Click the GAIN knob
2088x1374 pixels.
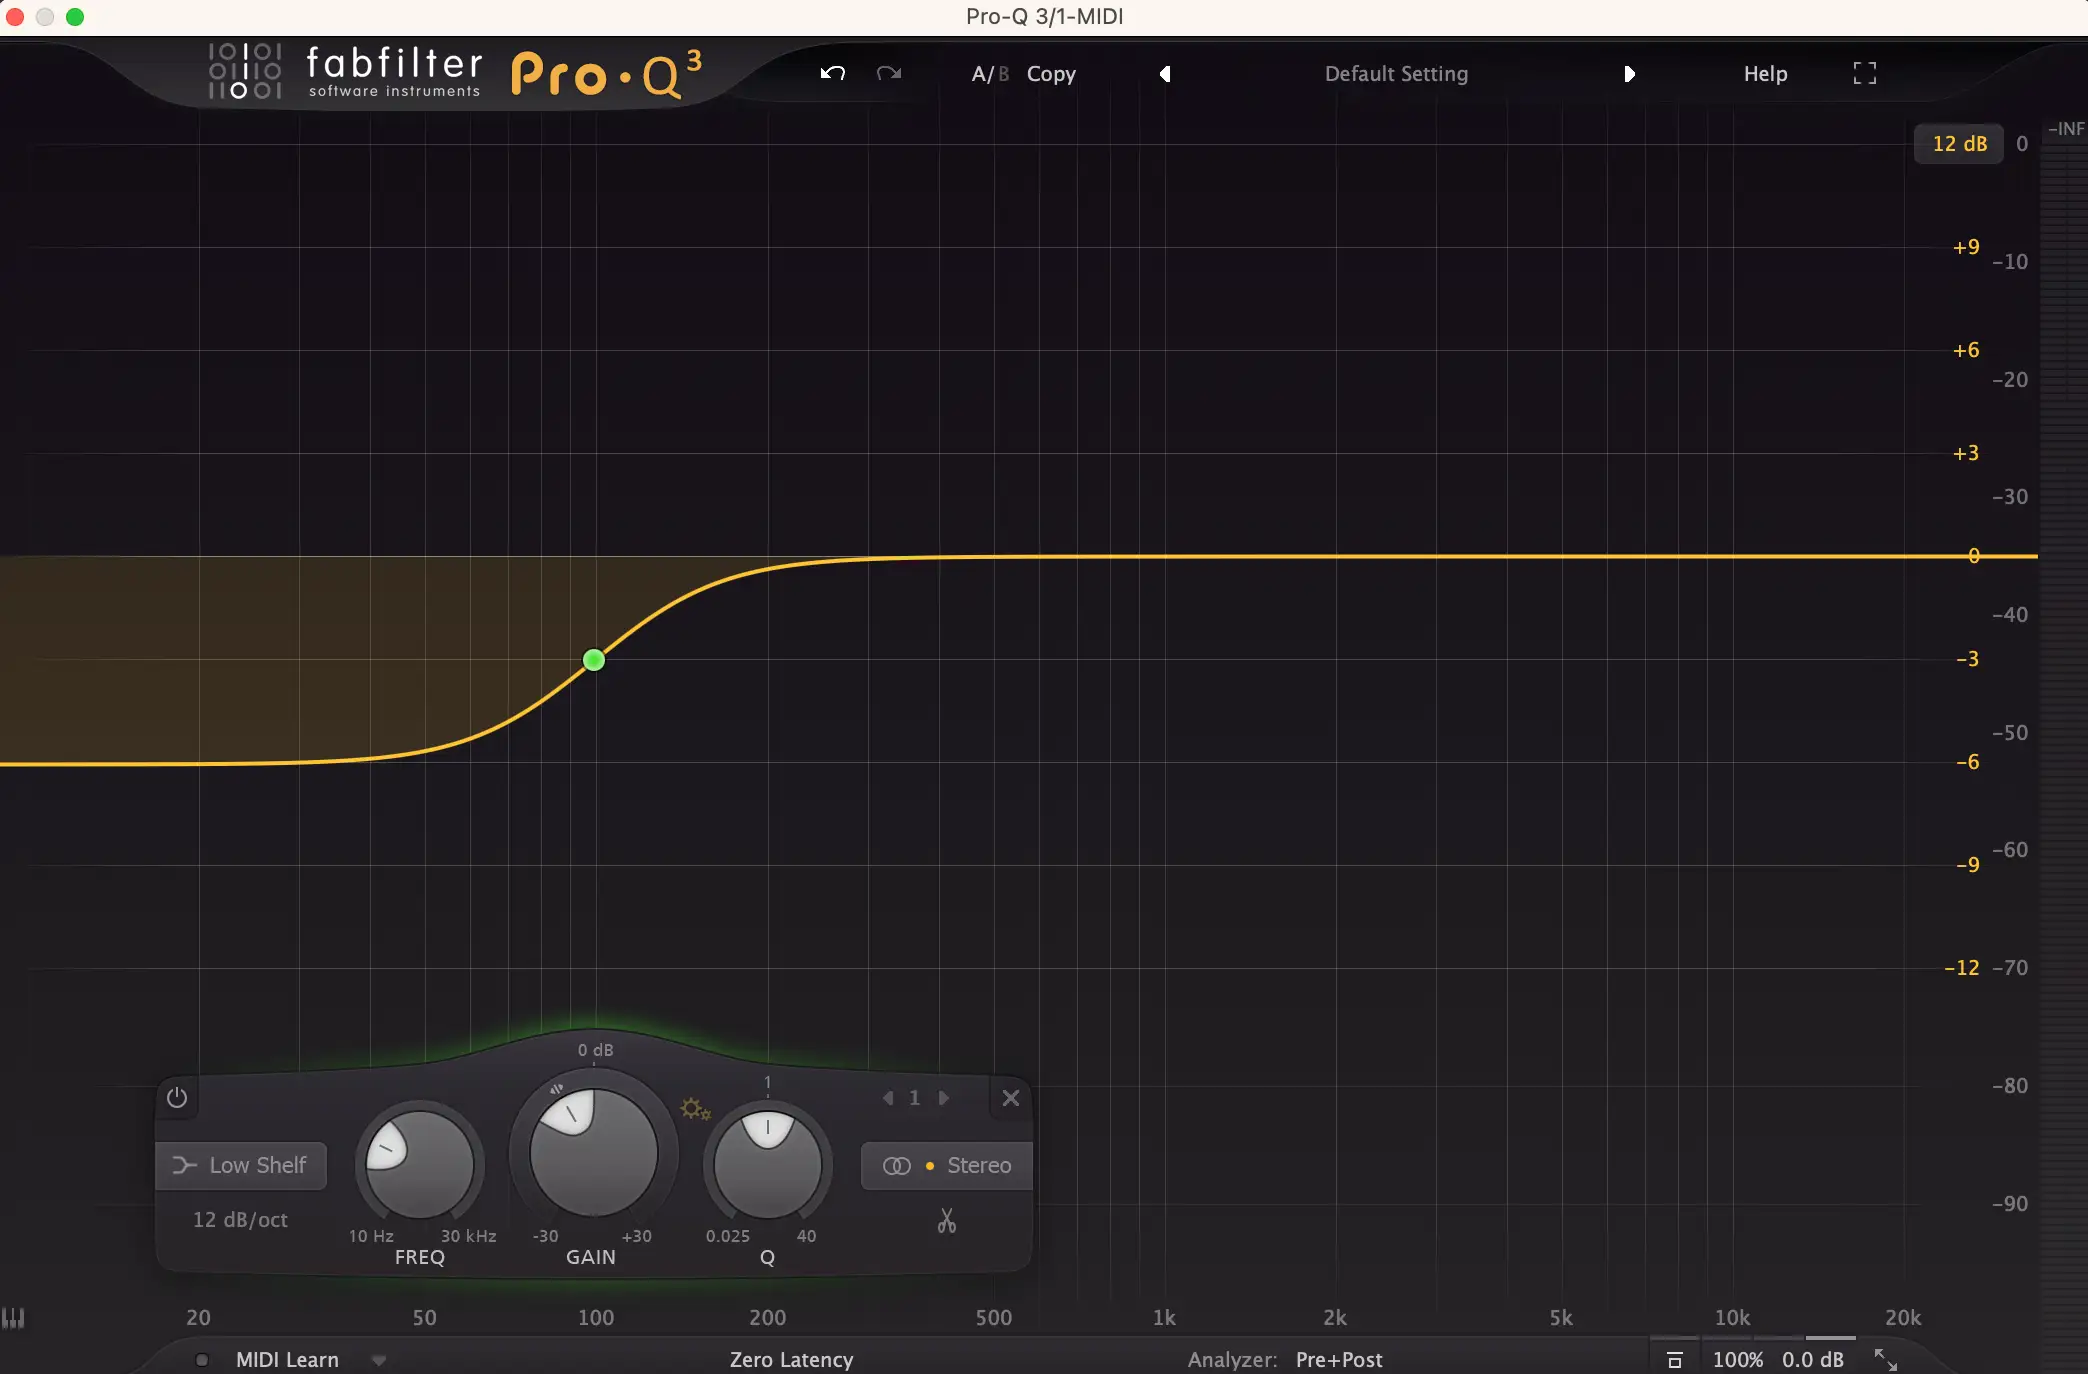click(x=593, y=1153)
